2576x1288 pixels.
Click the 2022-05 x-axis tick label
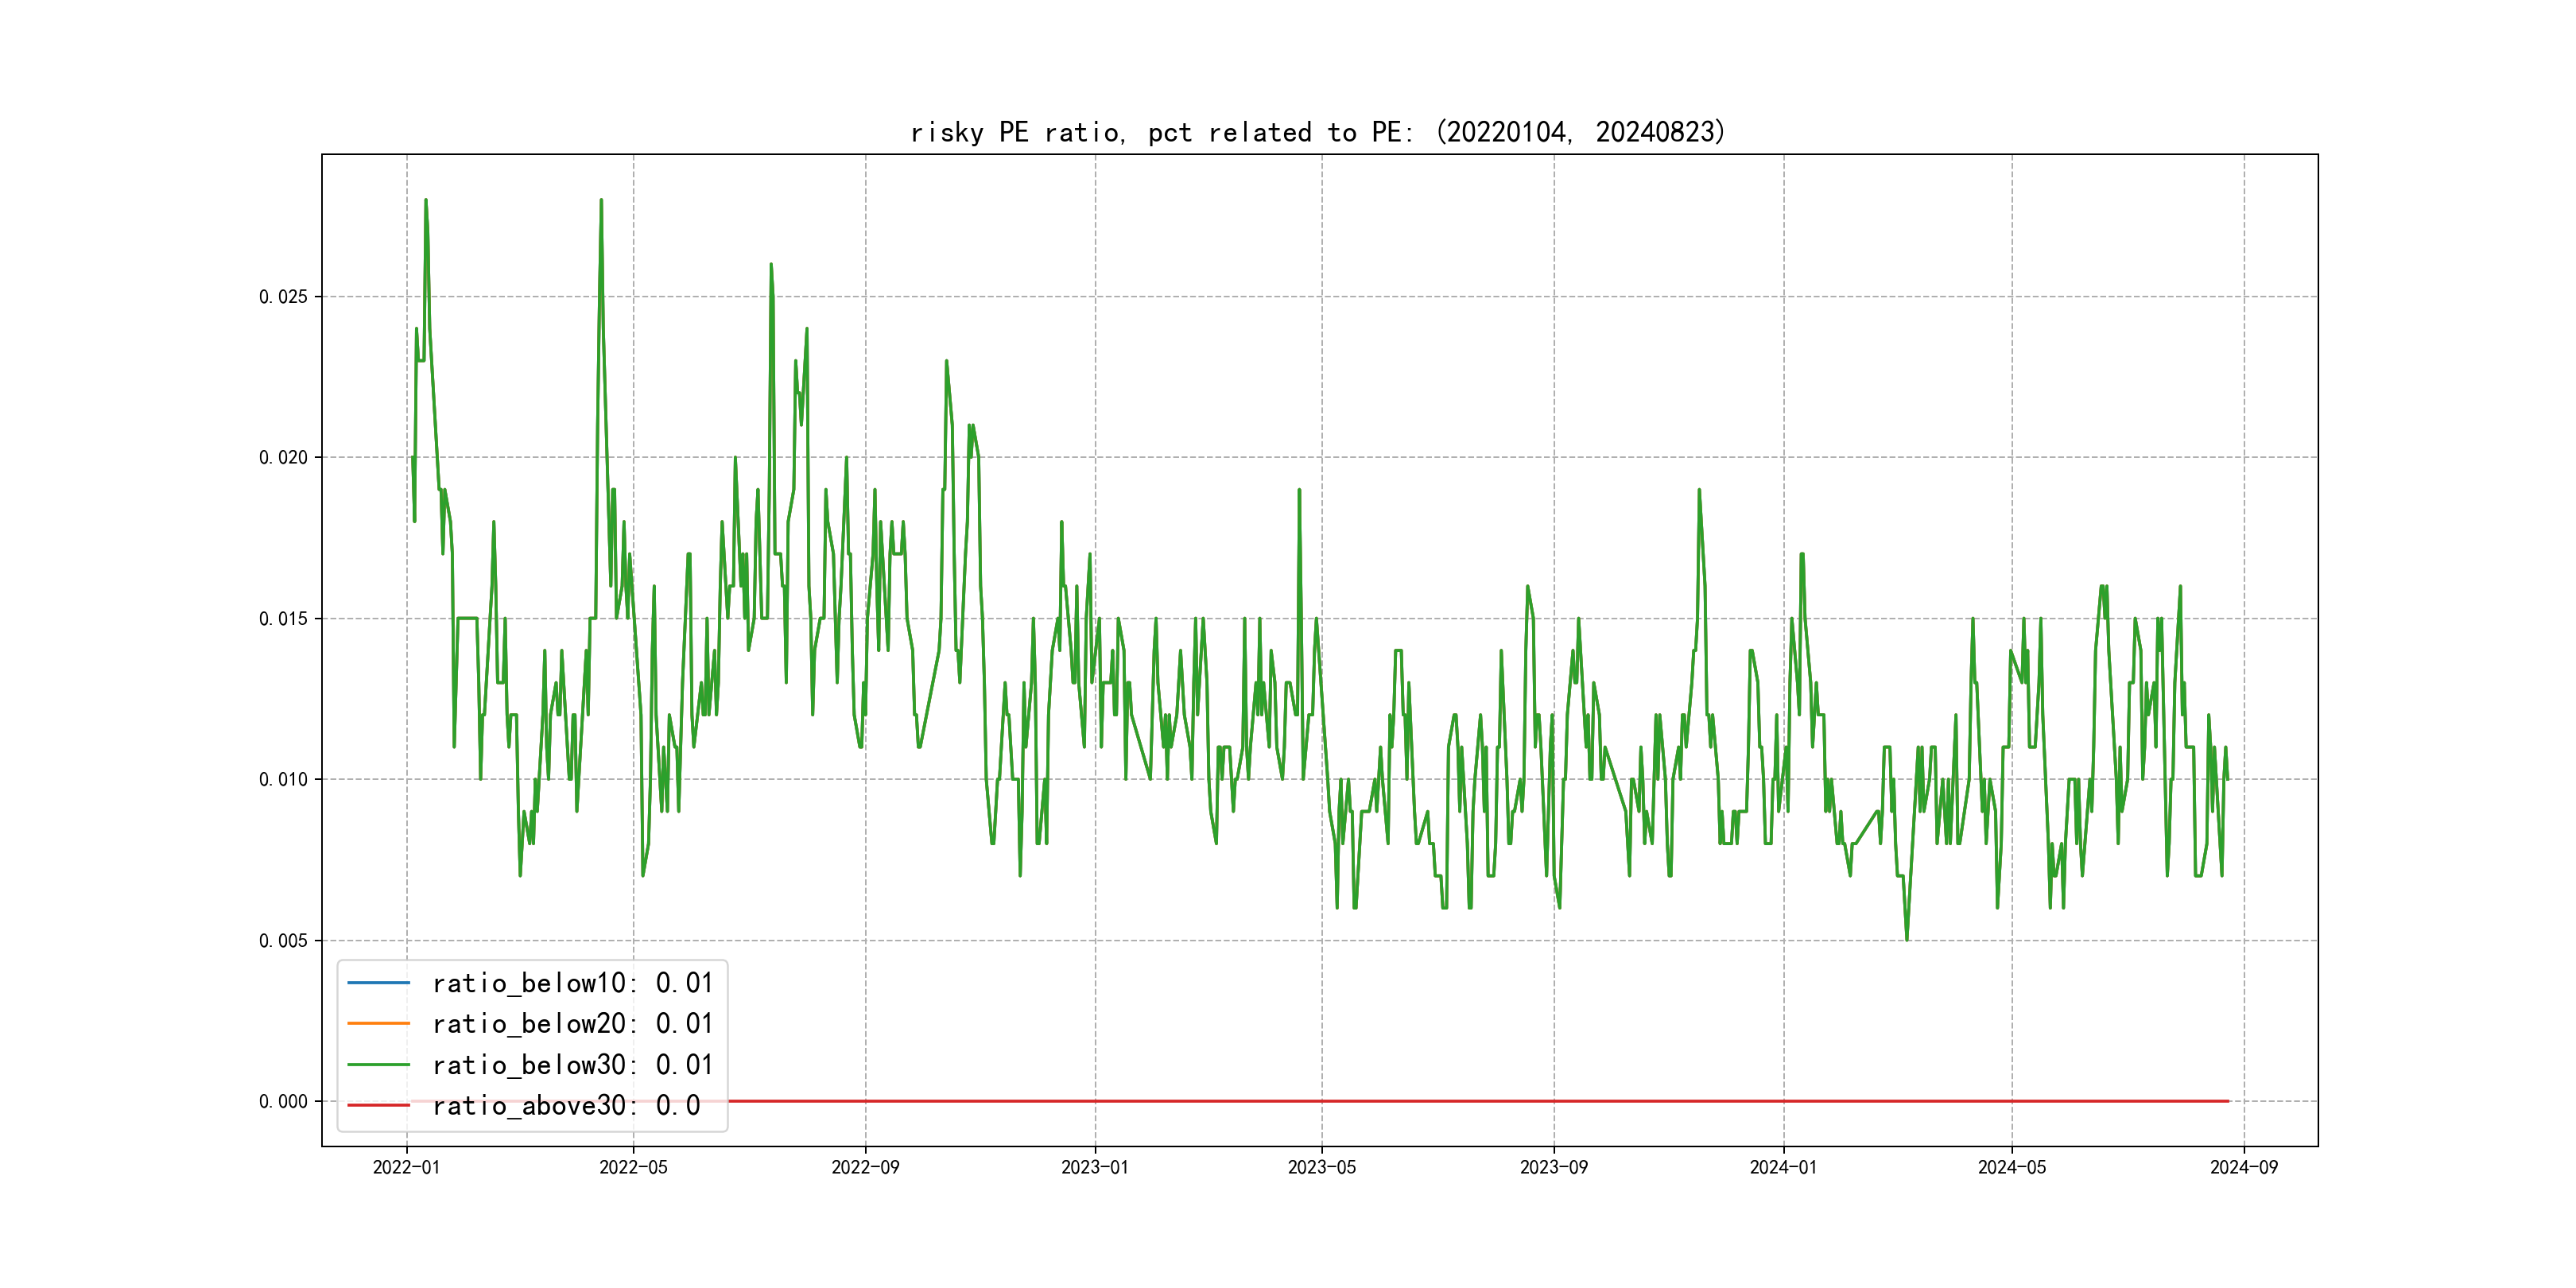click(x=633, y=1167)
